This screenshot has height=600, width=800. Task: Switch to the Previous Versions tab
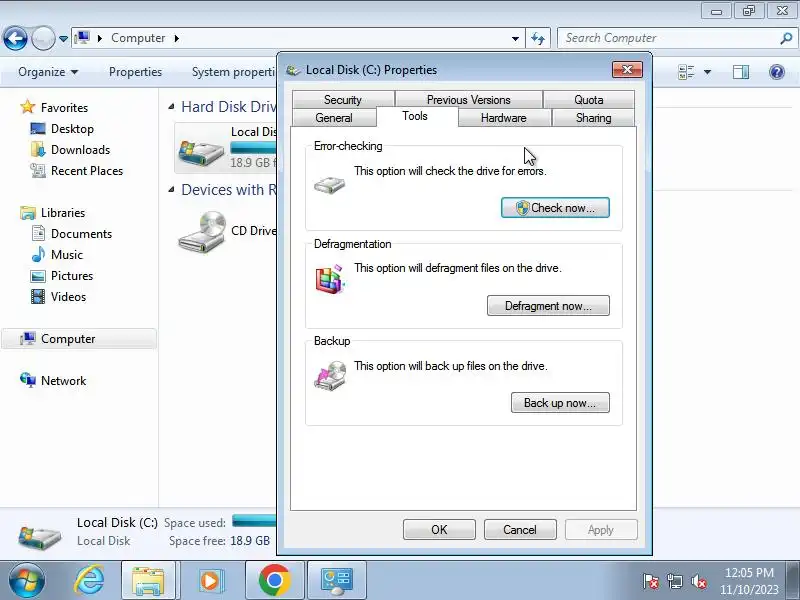point(468,99)
